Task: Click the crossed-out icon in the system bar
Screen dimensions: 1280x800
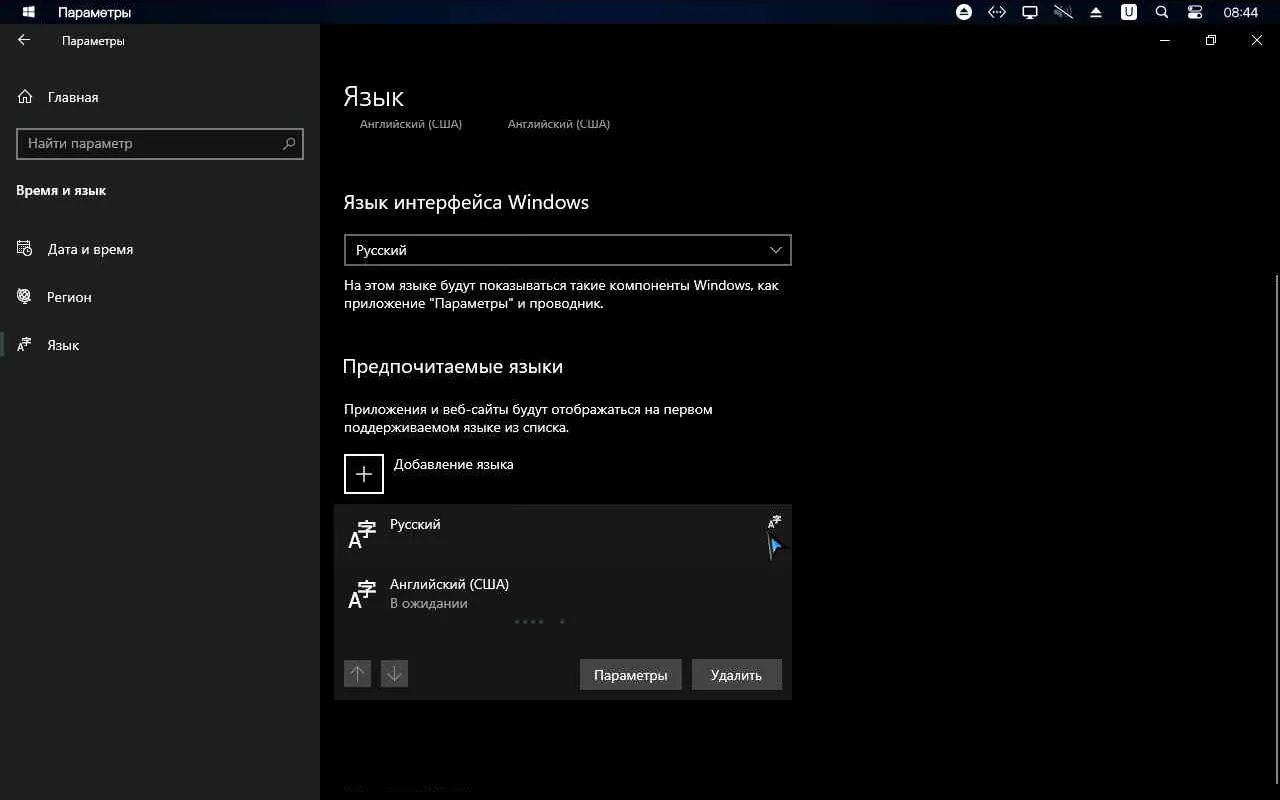Action: tap(1063, 12)
